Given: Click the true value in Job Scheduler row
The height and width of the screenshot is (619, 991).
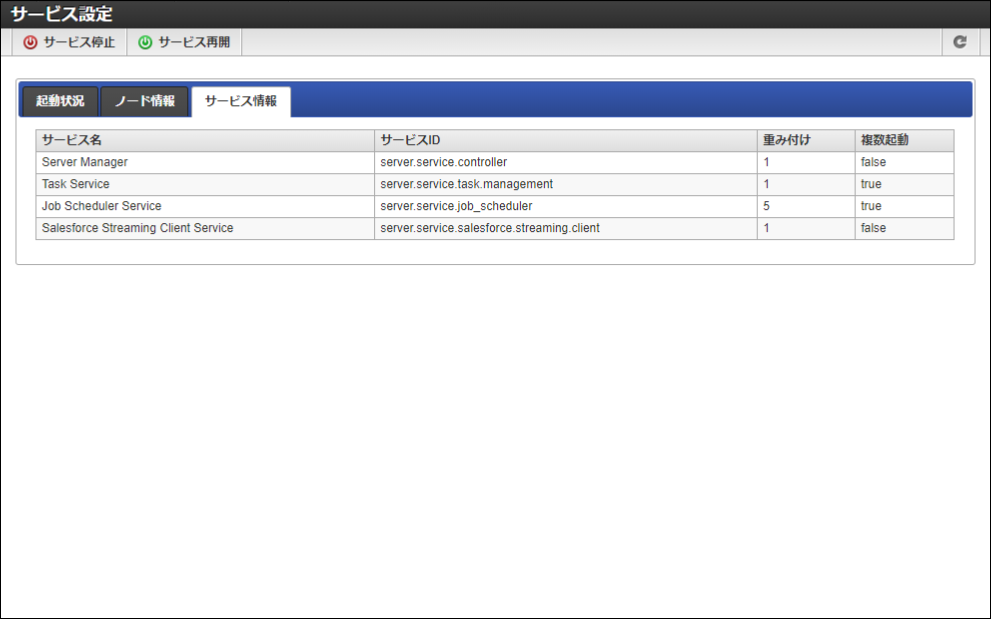Looking at the screenshot, I should [871, 206].
